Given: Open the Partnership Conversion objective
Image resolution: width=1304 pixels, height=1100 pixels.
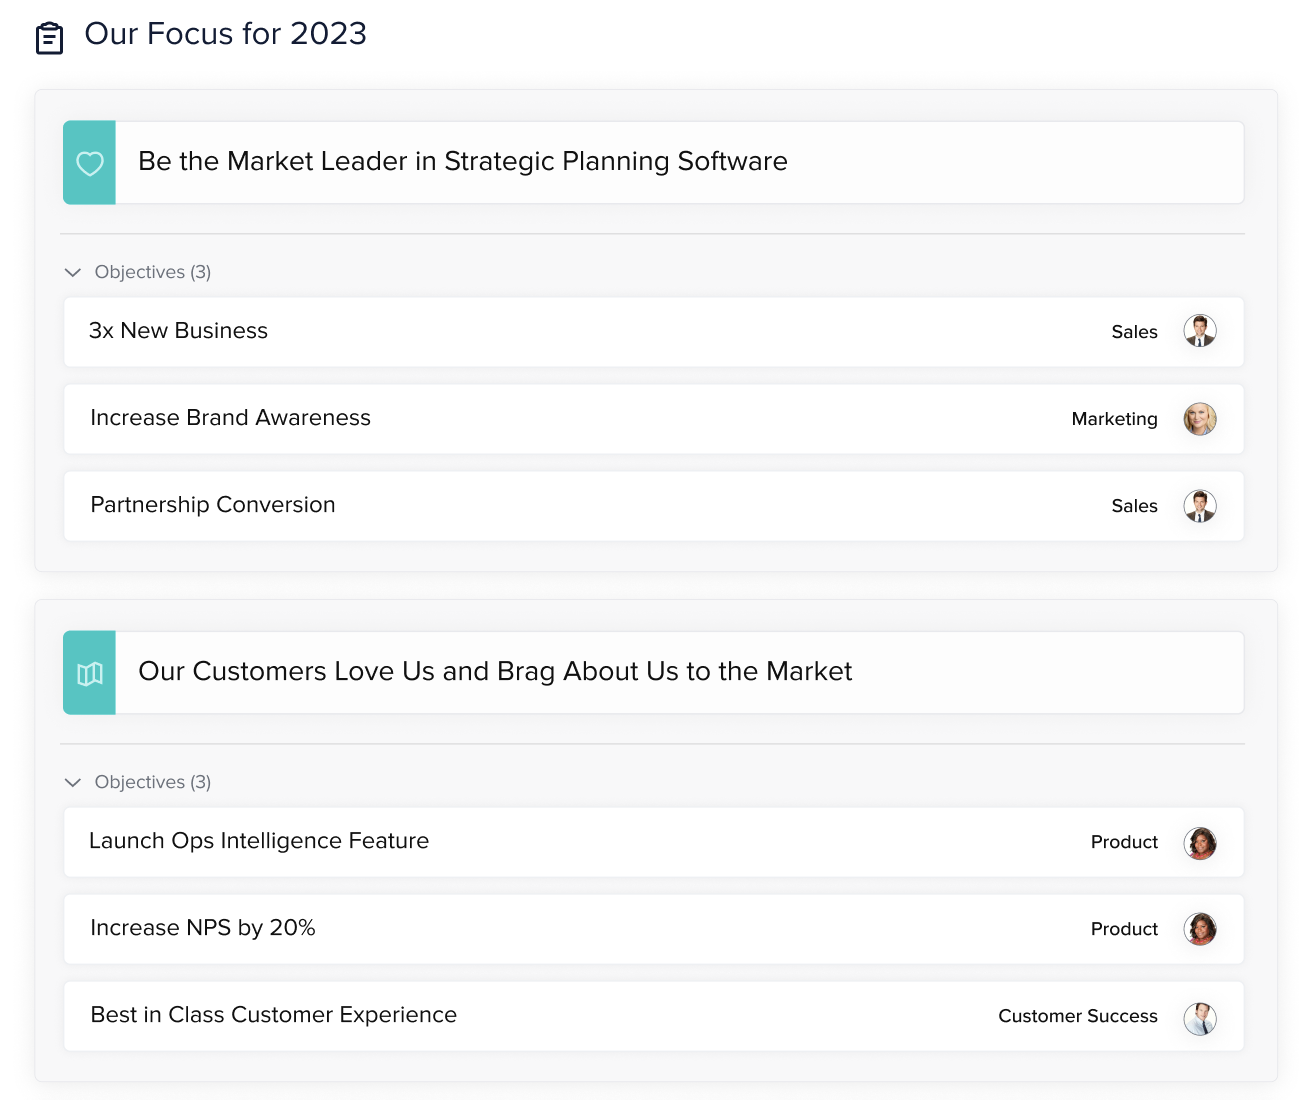Looking at the screenshot, I should pos(213,505).
